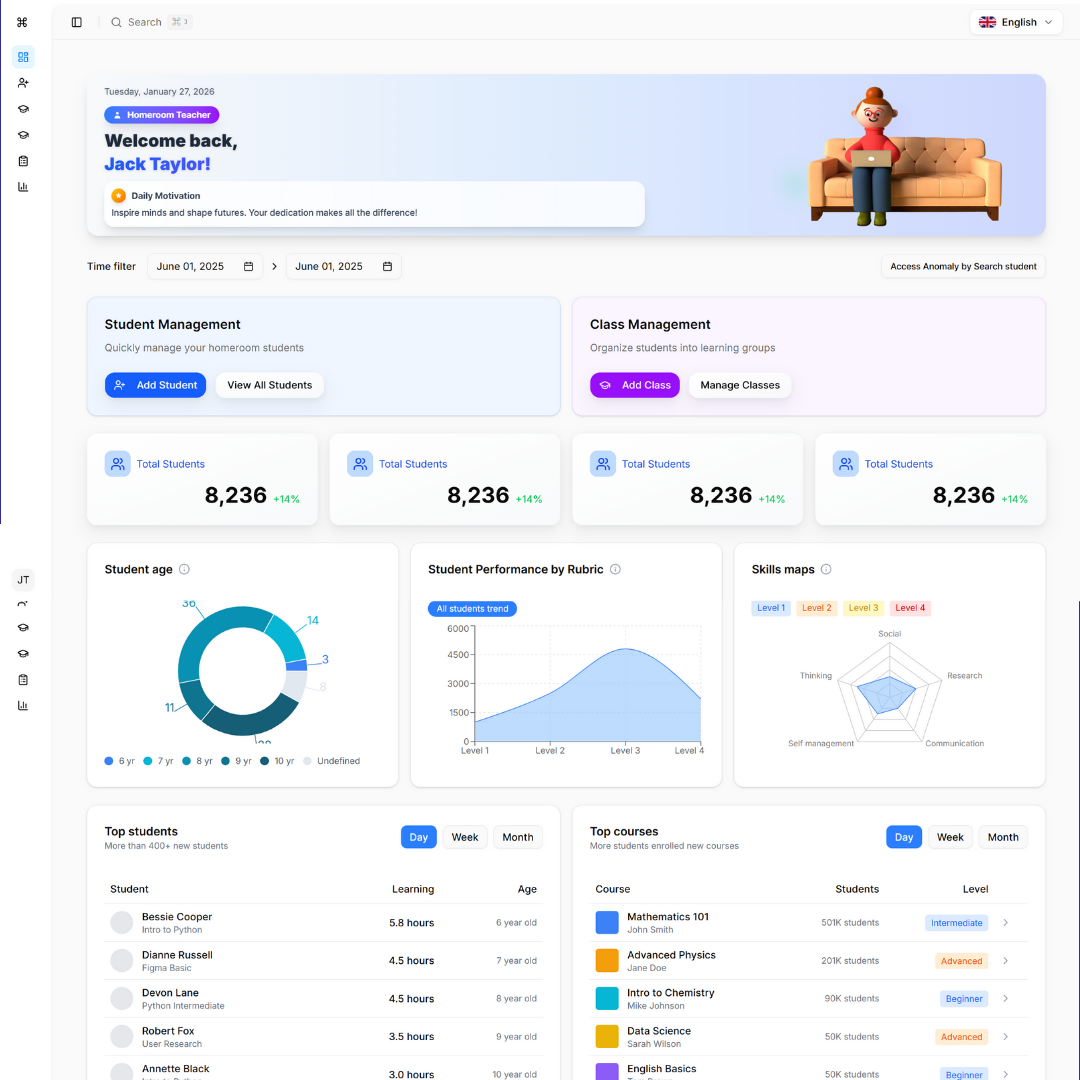Switch Top students to the Week tab
The image size is (1080, 1080).
465,837
